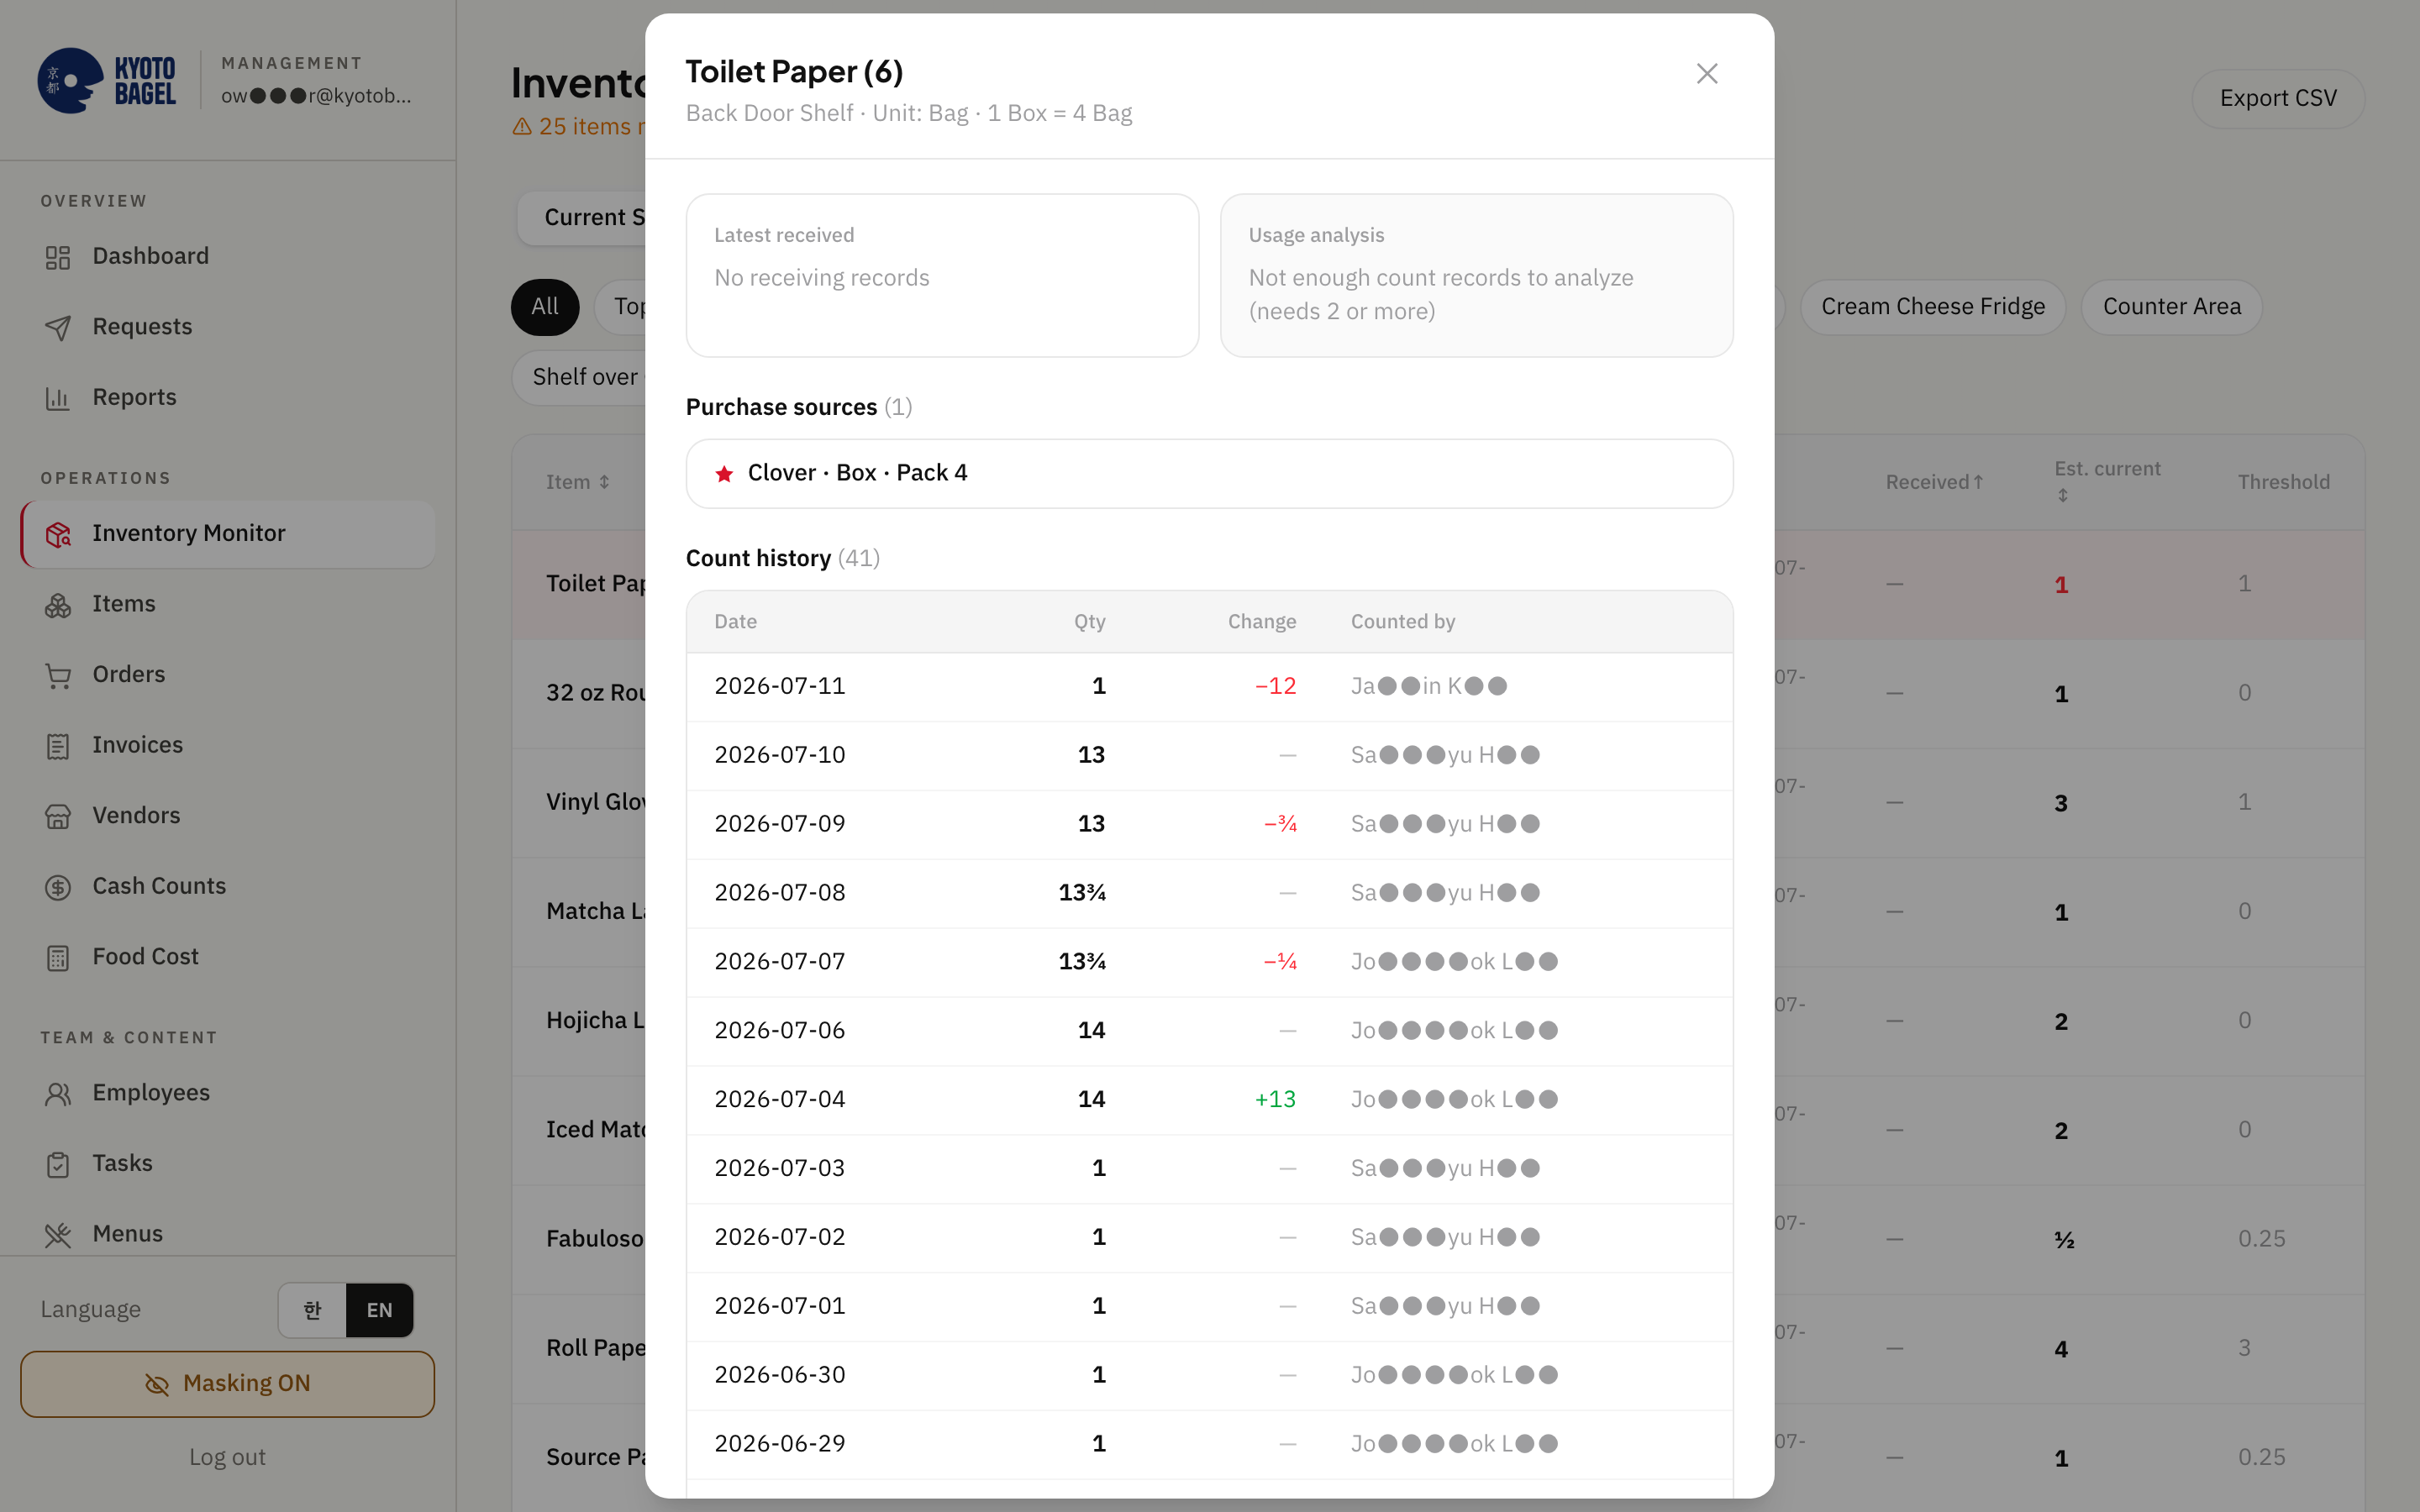Click the −¼ change on 2026-07-07
2420x1512 pixels.
pyautogui.click(x=1280, y=962)
